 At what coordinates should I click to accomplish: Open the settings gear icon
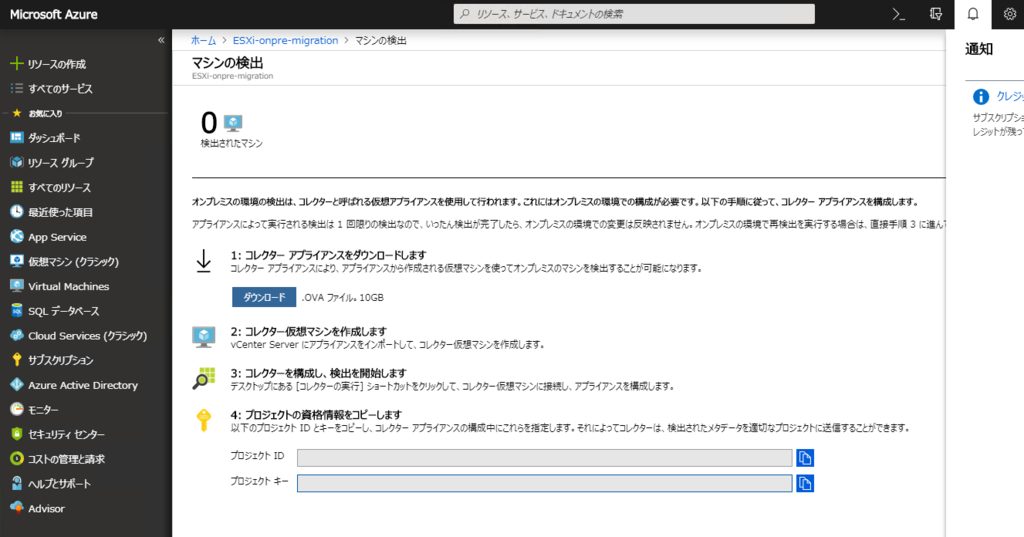(x=1010, y=14)
